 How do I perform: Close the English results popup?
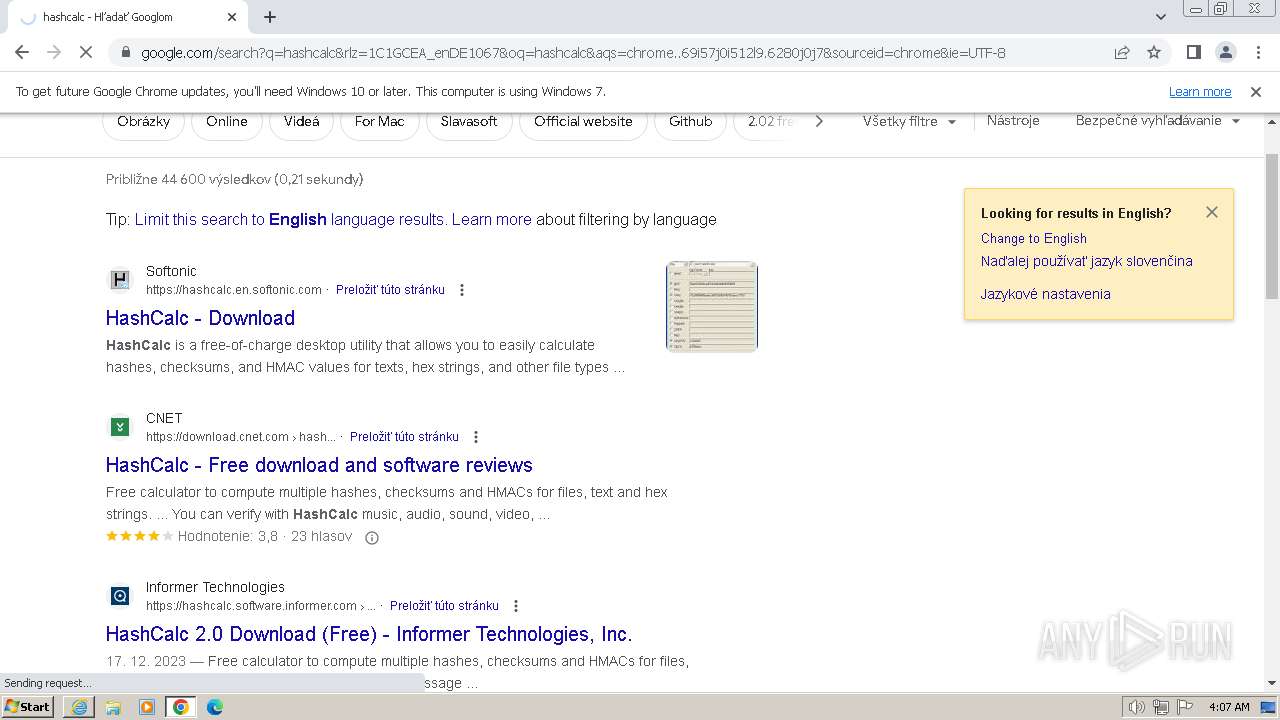pos(1212,212)
